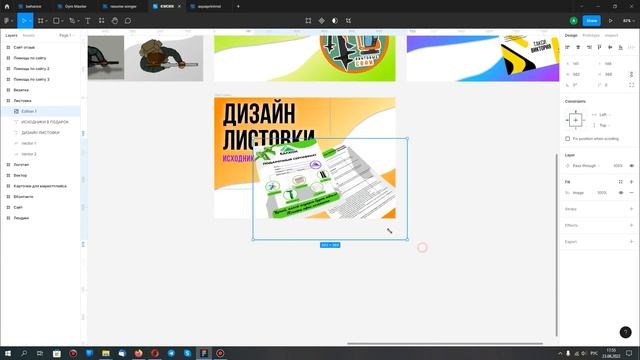Select the Move tool
This screenshot has width=640, height=360.
(x=24, y=20)
